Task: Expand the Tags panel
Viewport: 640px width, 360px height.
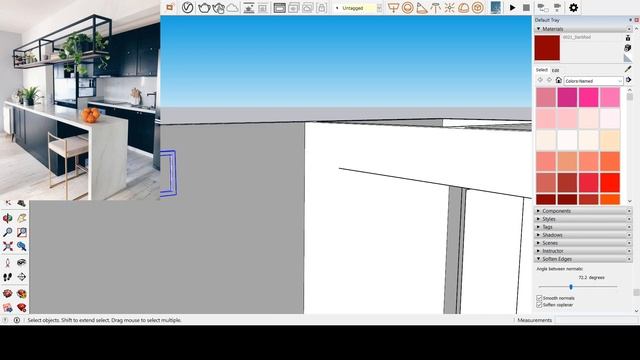Action: click(583, 227)
